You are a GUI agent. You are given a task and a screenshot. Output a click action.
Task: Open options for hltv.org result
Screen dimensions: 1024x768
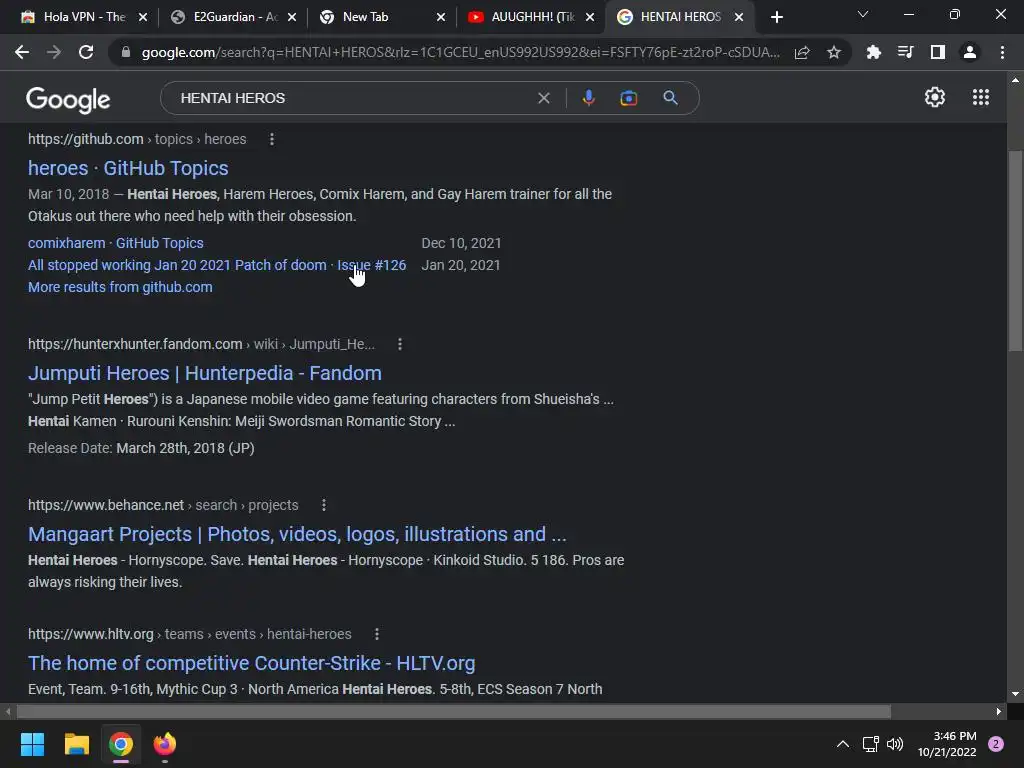(376, 634)
